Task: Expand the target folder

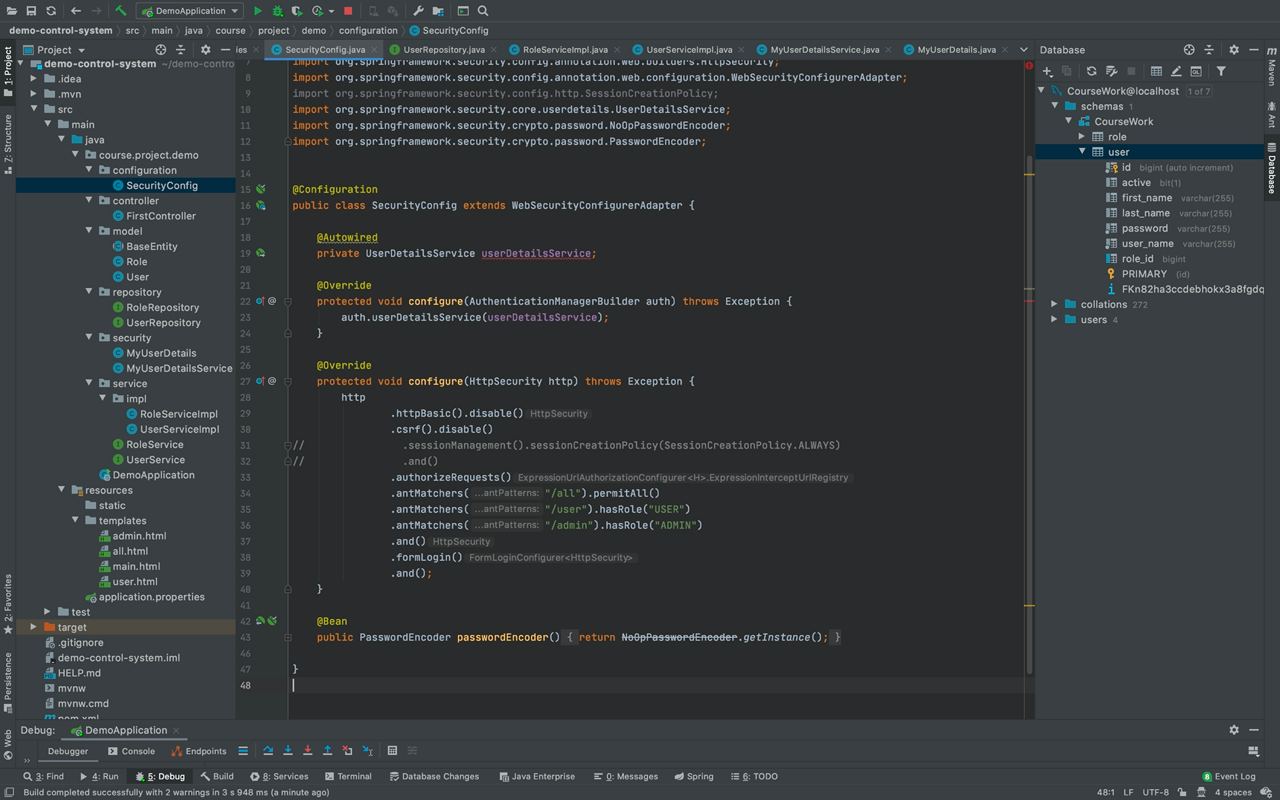Action: click(x=33, y=627)
